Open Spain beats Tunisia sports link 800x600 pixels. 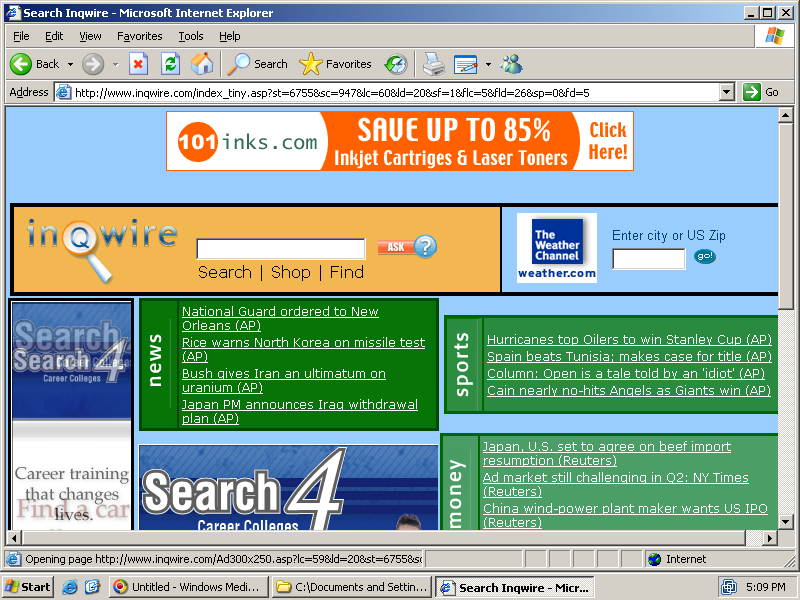pyautogui.click(x=629, y=357)
